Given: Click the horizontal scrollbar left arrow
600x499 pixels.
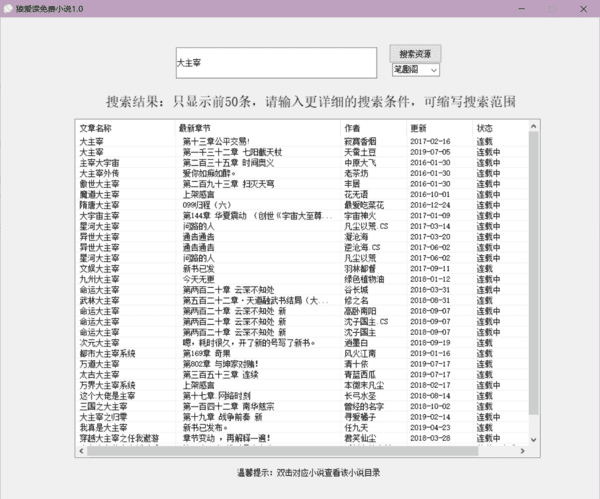Looking at the screenshot, I should click(81, 451).
